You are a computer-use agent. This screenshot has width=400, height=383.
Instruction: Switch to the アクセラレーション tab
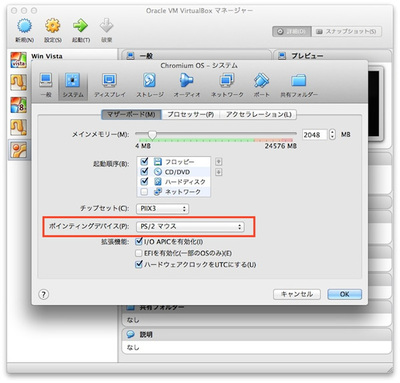258,115
